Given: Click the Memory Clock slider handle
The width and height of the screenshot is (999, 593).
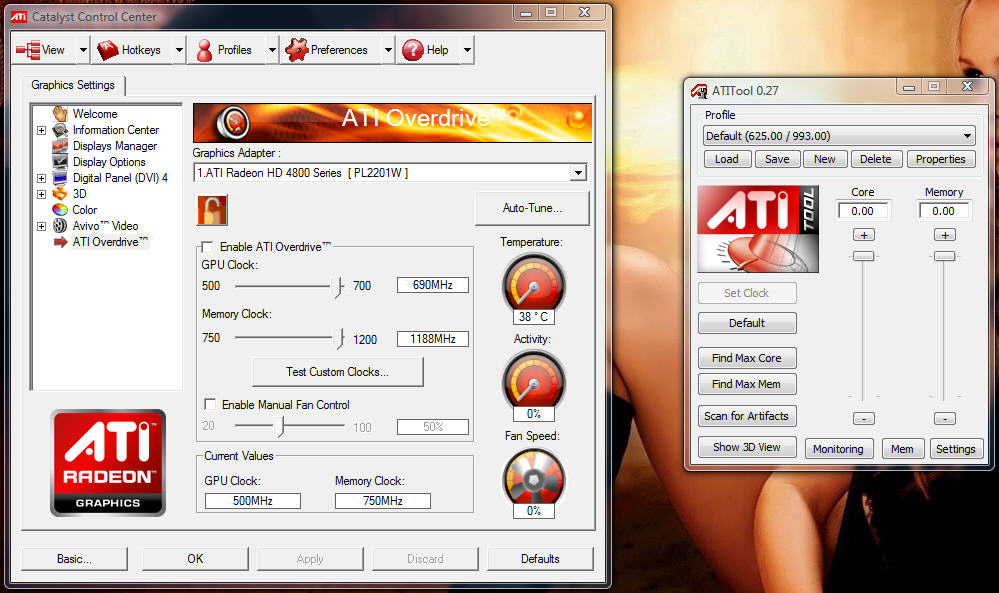Looking at the screenshot, I should [341, 338].
